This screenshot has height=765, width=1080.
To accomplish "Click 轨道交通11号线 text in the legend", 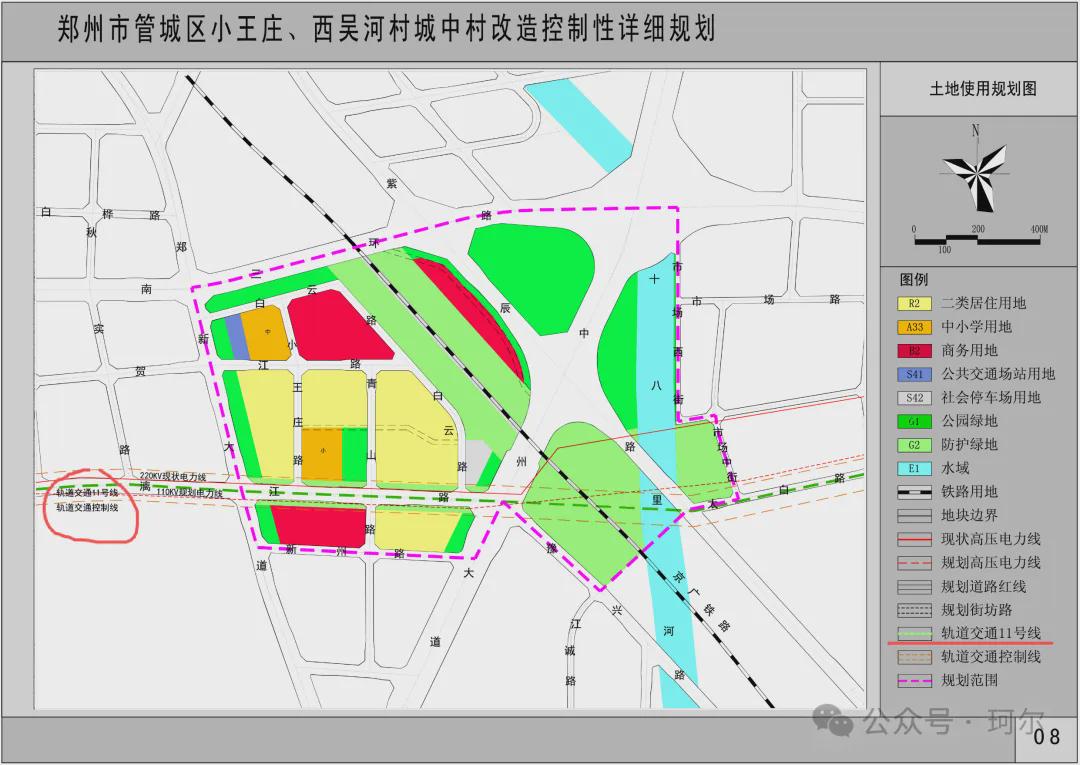I will tap(991, 633).
